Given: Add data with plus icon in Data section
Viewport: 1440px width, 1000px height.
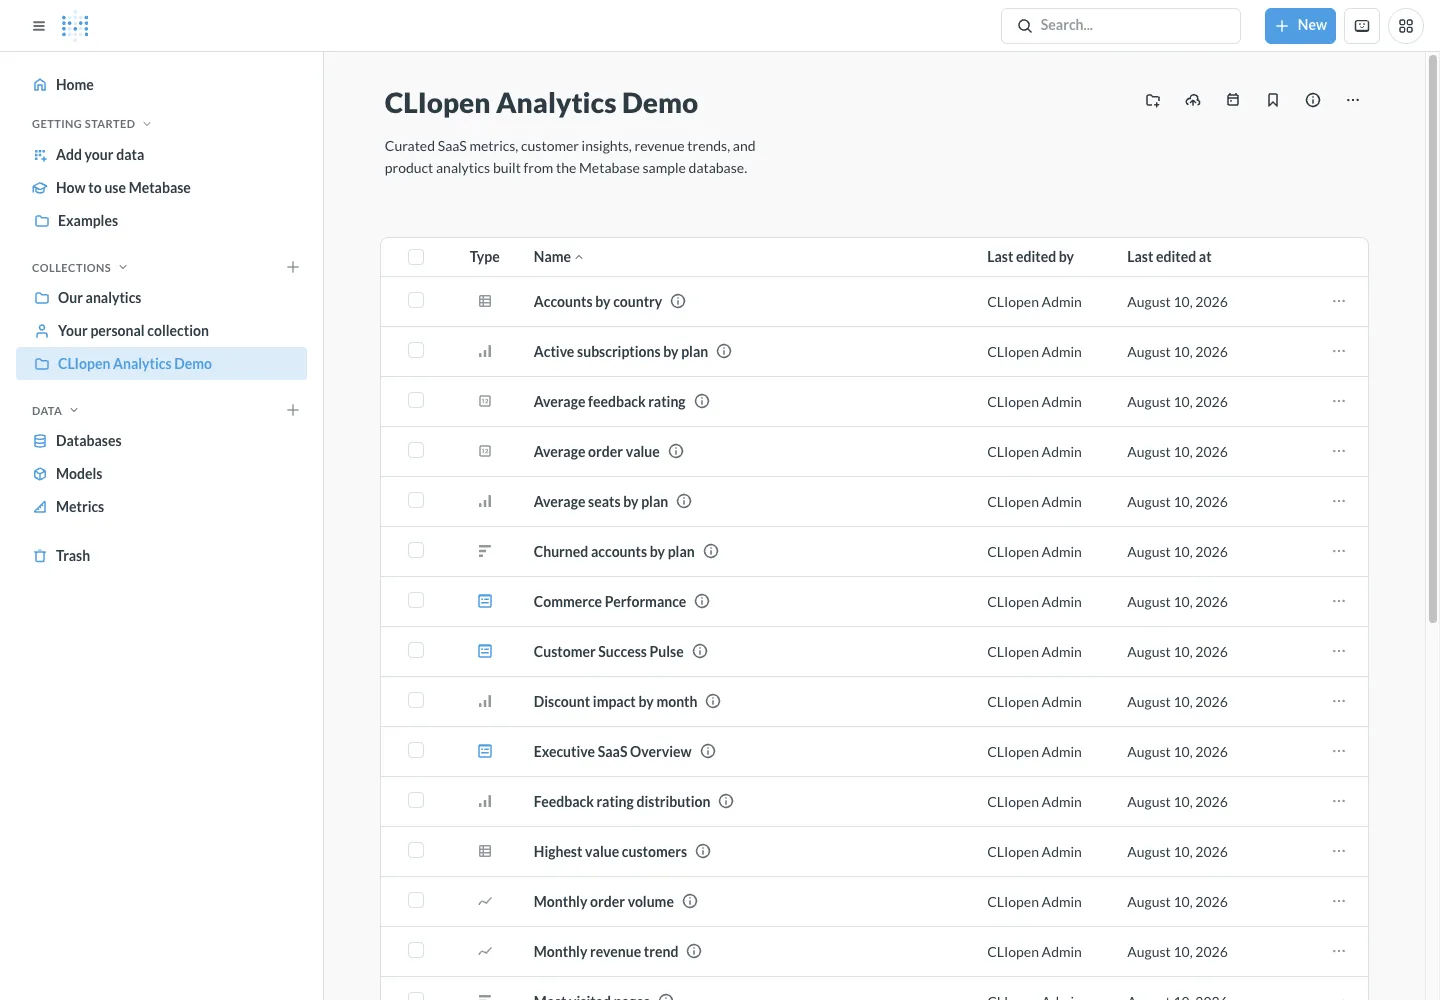Looking at the screenshot, I should [293, 410].
